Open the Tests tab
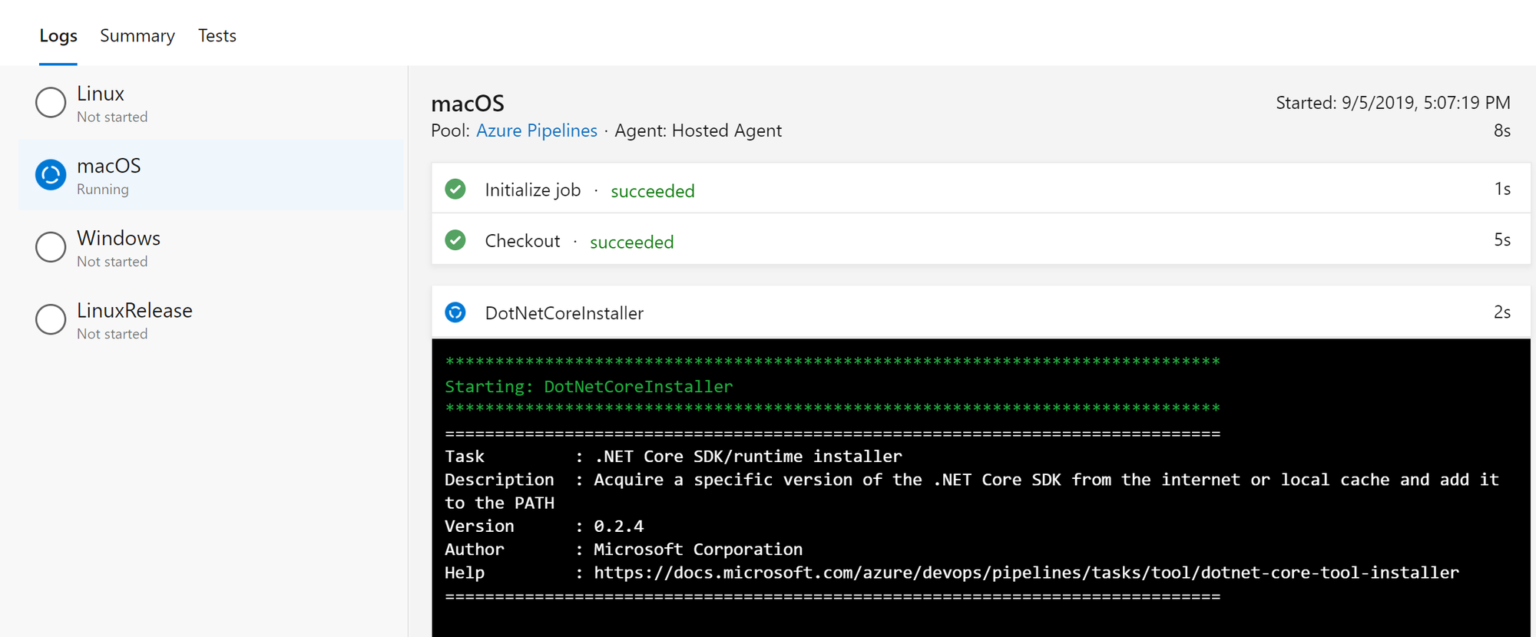The image size is (1536, 637). 217,35
